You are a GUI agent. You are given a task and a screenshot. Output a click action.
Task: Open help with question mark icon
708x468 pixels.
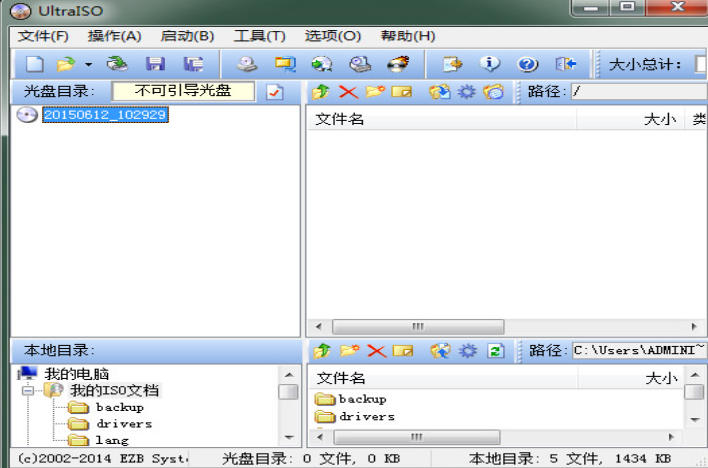coord(528,64)
